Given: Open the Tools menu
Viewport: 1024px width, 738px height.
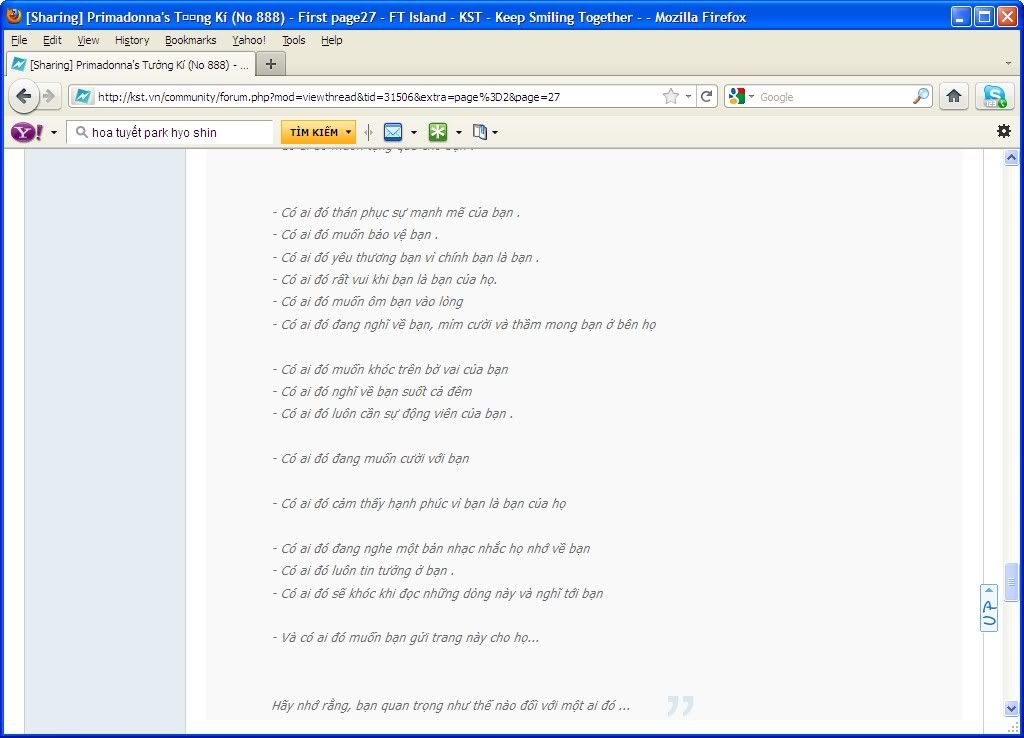Looking at the screenshot, I should (293, 40).
